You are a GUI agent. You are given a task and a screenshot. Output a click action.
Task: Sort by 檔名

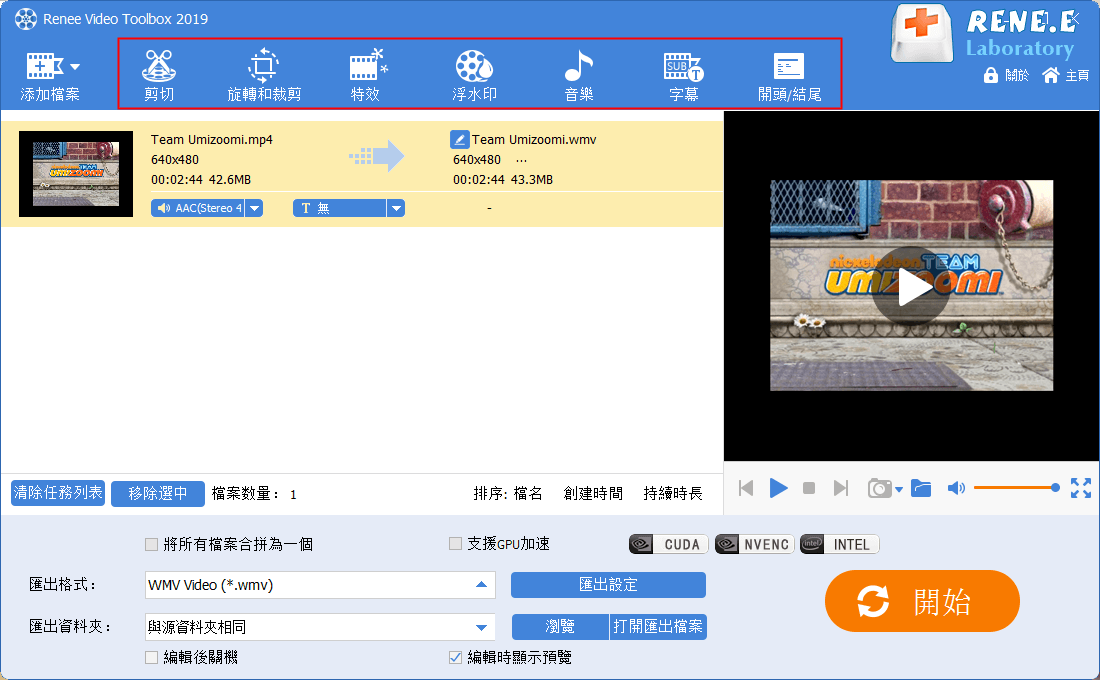coord(528,493)
